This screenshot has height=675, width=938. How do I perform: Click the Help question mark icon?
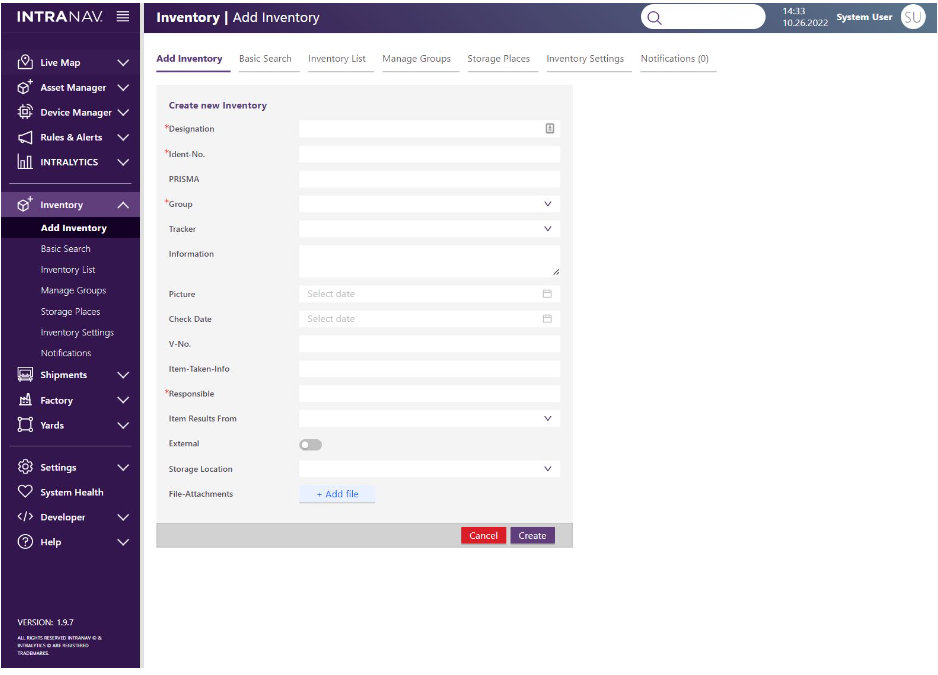point(25,542)
